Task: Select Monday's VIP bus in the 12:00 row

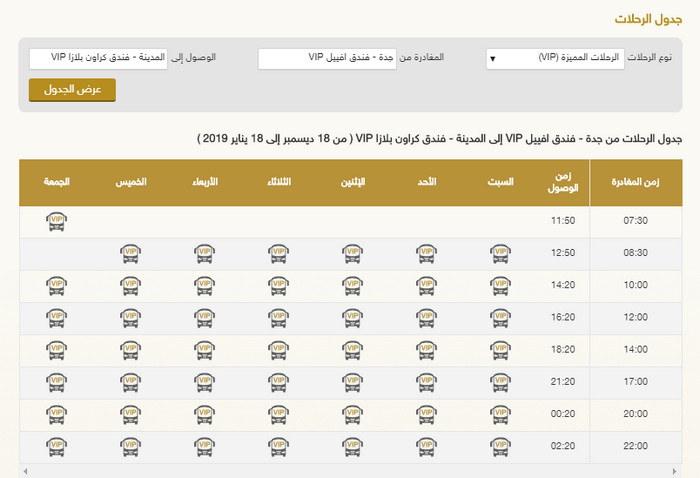Action: tap(352, 318)
